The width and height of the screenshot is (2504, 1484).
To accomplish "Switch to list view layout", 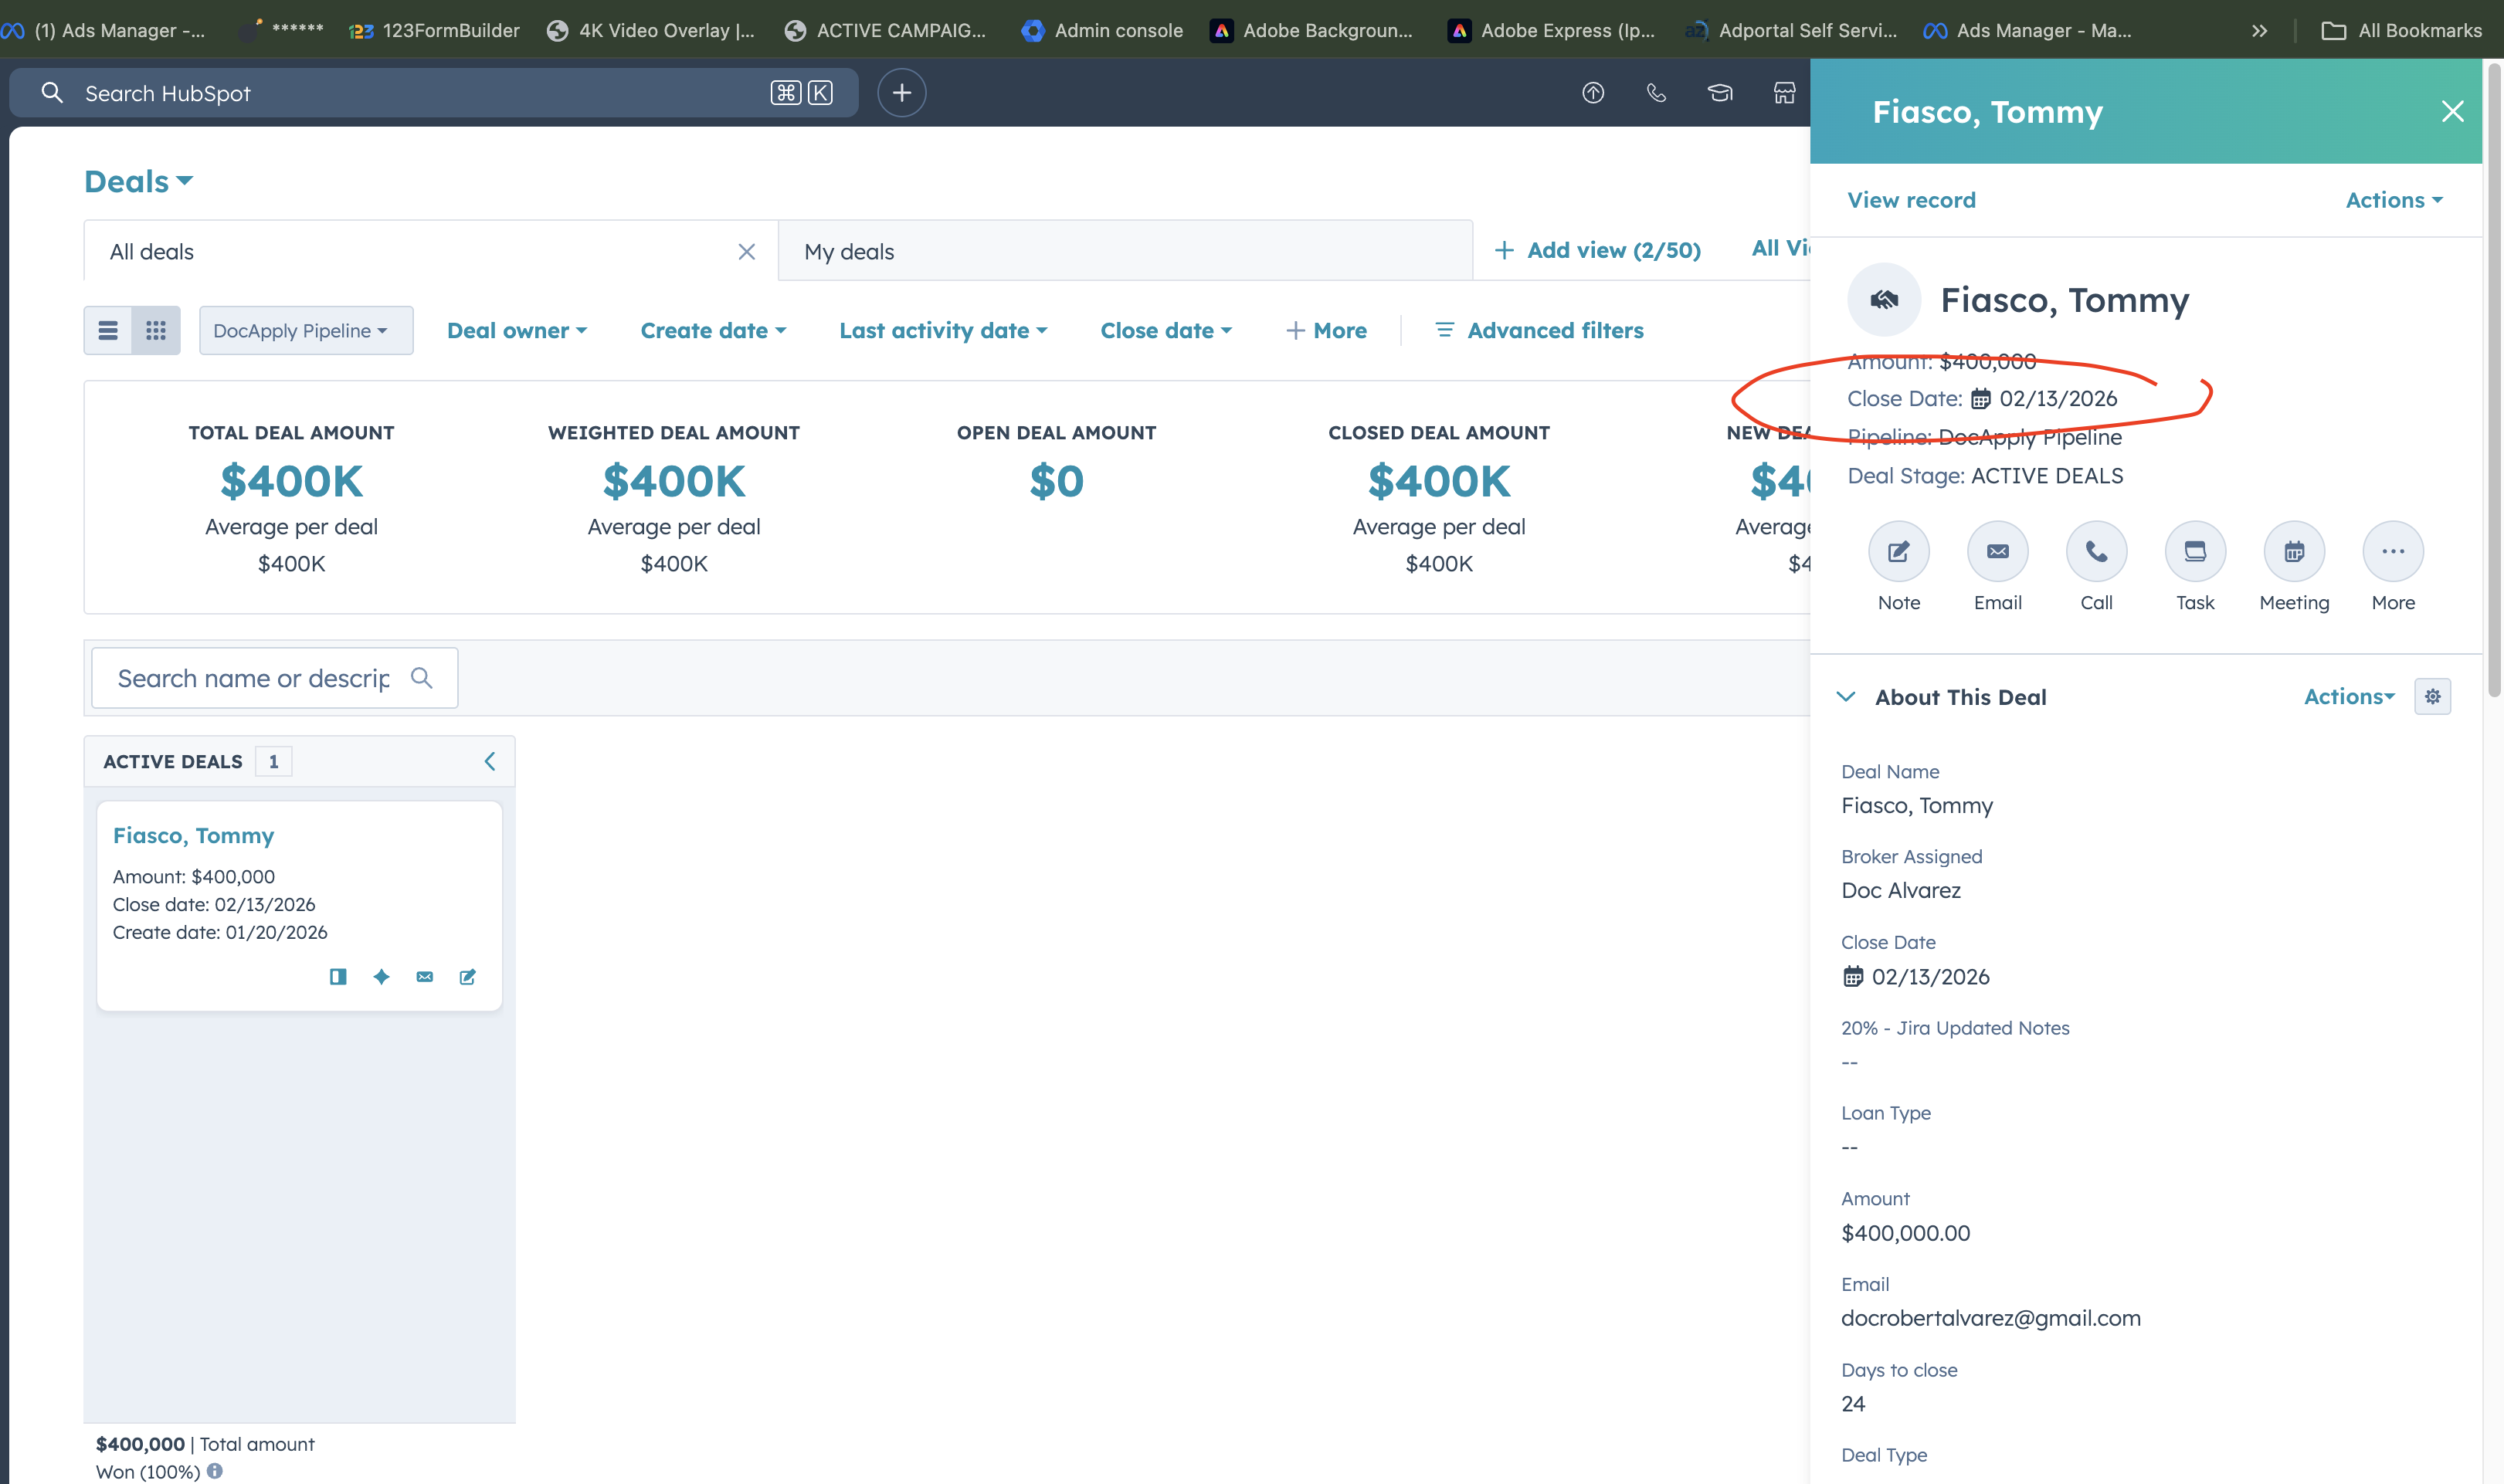I will click(x=108, y=330).
